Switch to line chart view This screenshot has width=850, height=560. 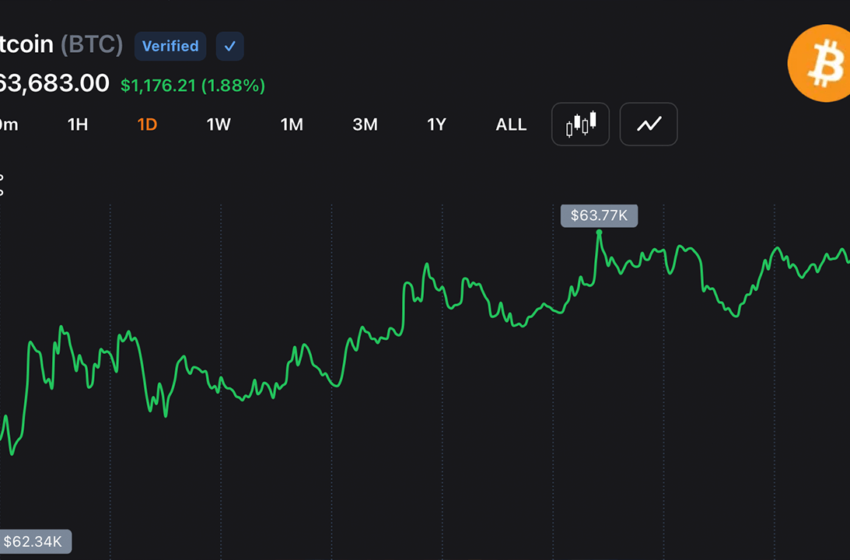click(x=648, y=124)
